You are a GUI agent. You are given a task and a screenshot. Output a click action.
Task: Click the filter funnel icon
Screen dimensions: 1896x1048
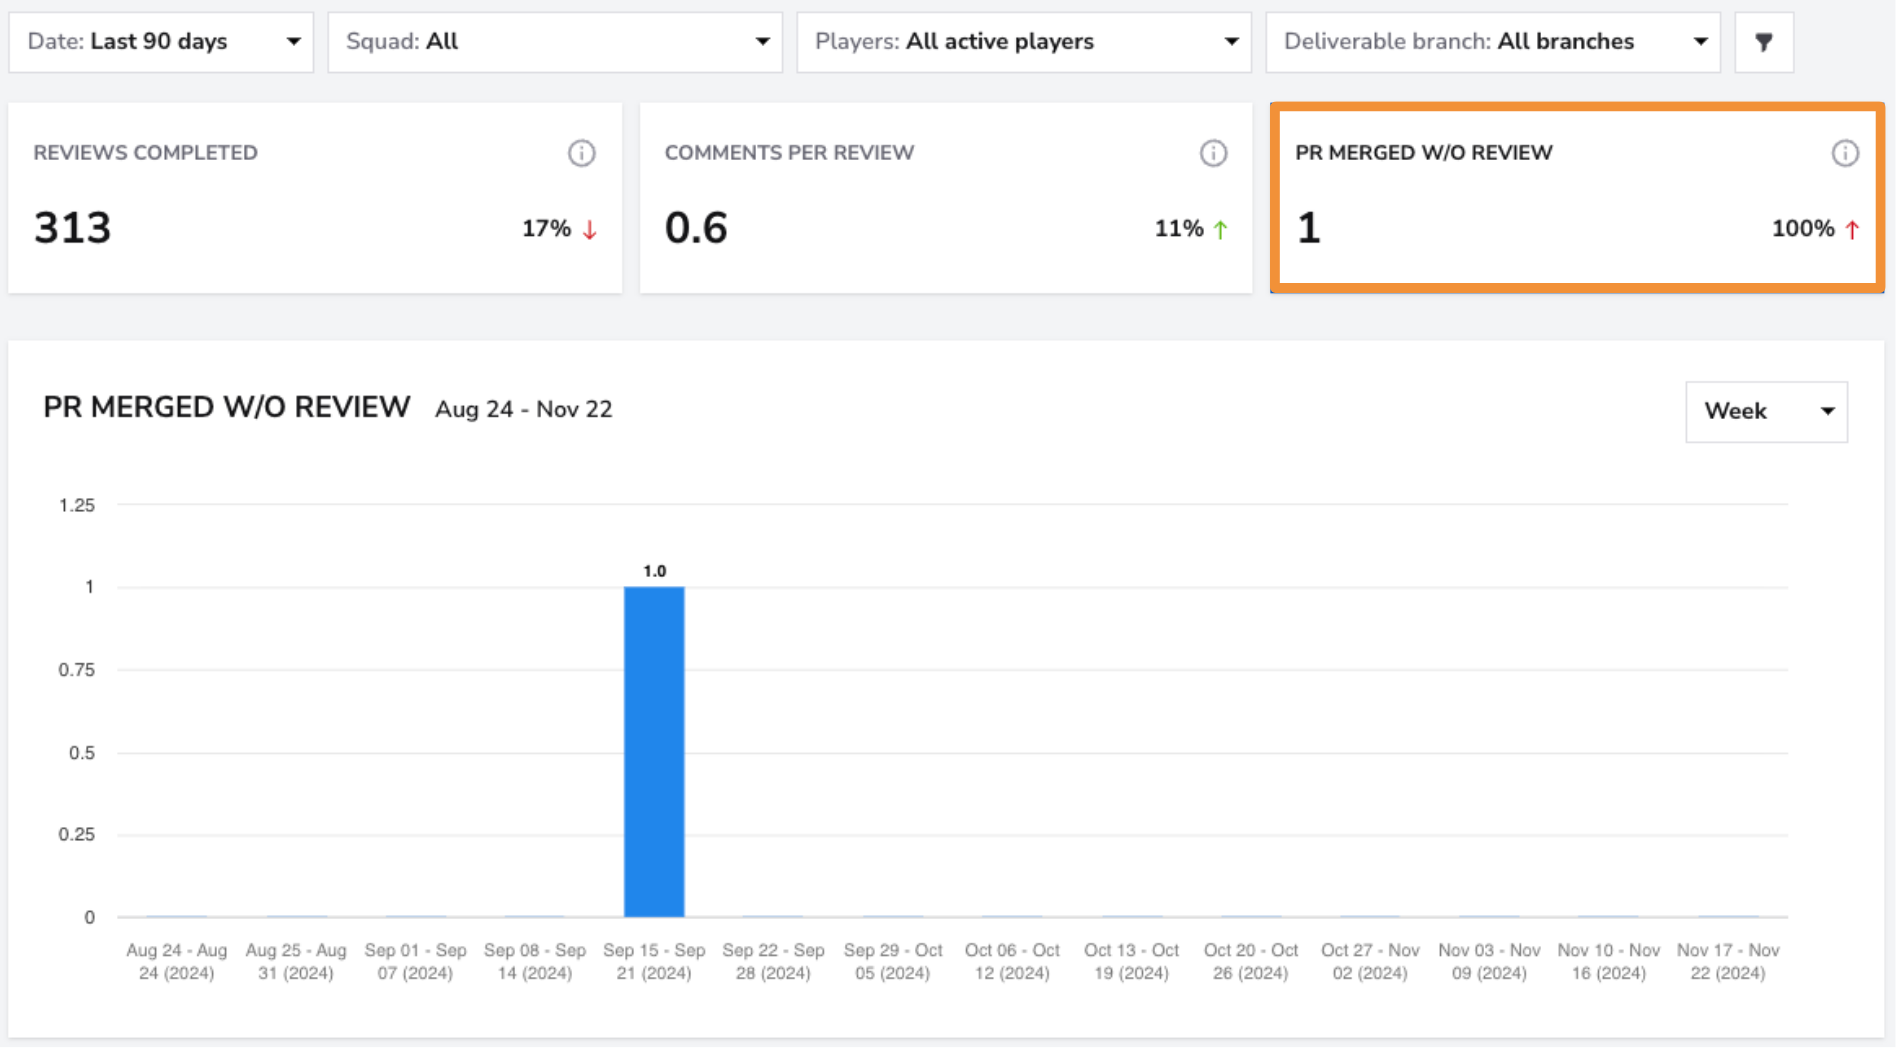1764,42
